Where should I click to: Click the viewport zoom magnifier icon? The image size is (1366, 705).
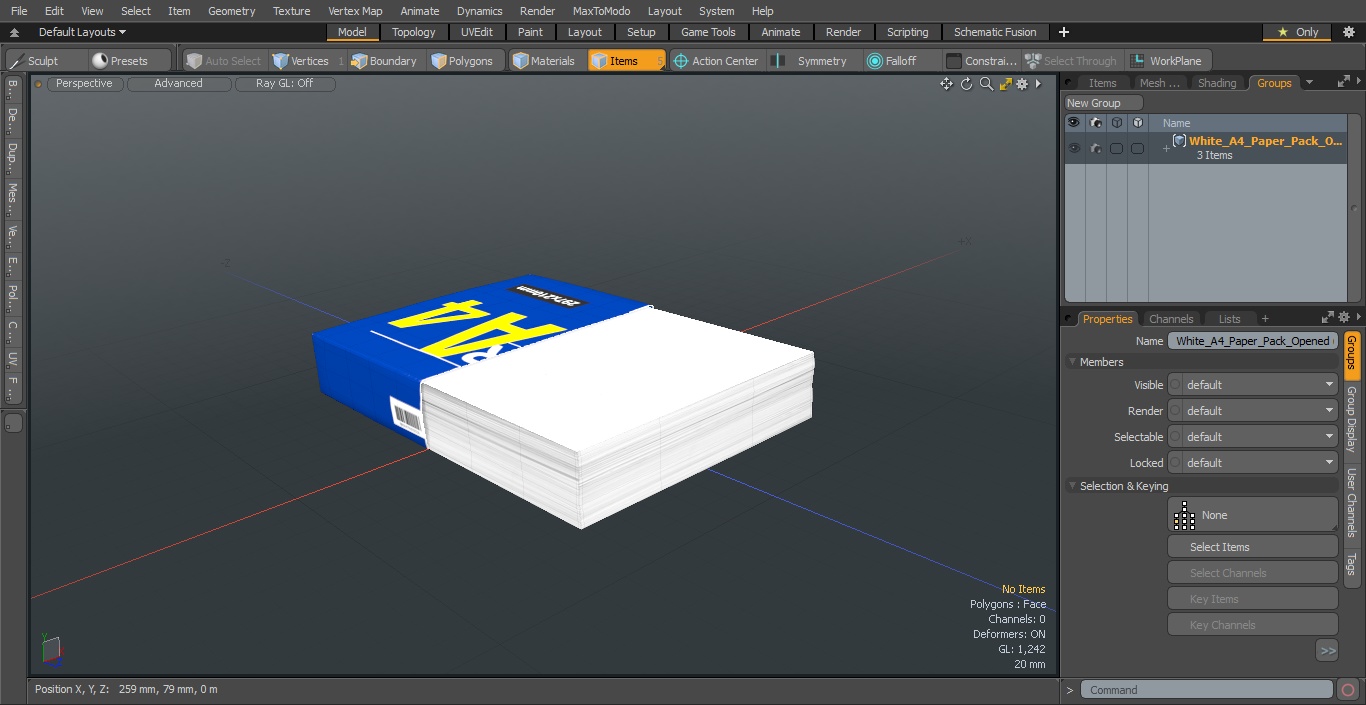tap(986, 84)
